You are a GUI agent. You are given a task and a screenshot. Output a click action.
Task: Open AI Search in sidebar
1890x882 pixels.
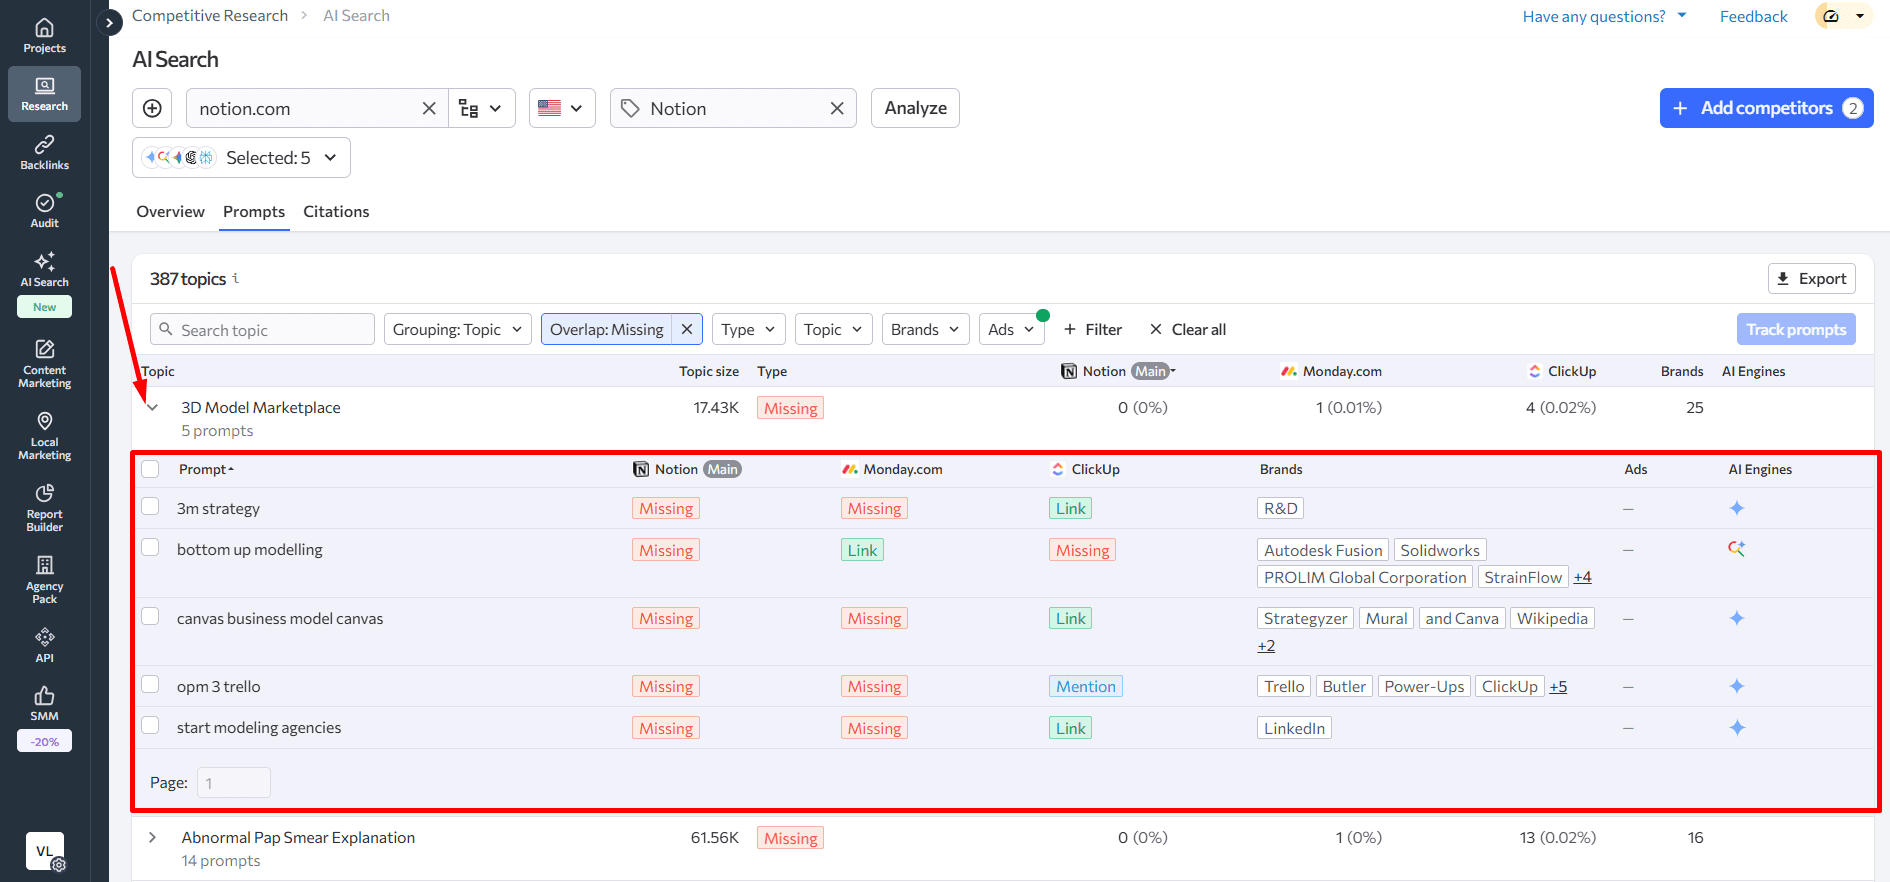point(44,270)
